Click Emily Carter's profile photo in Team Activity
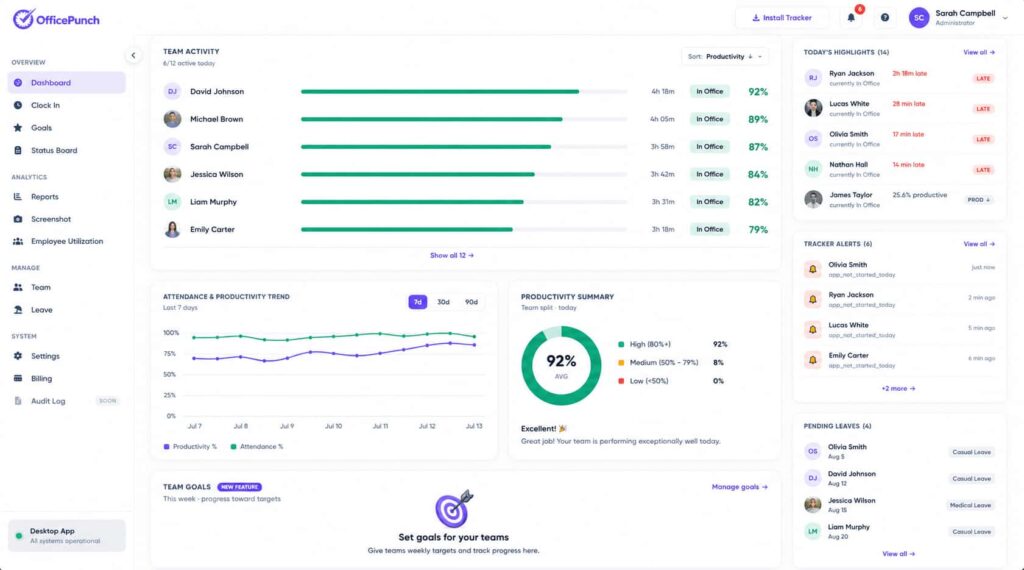This screenshot has width=1024, height=570. [172, 229]
